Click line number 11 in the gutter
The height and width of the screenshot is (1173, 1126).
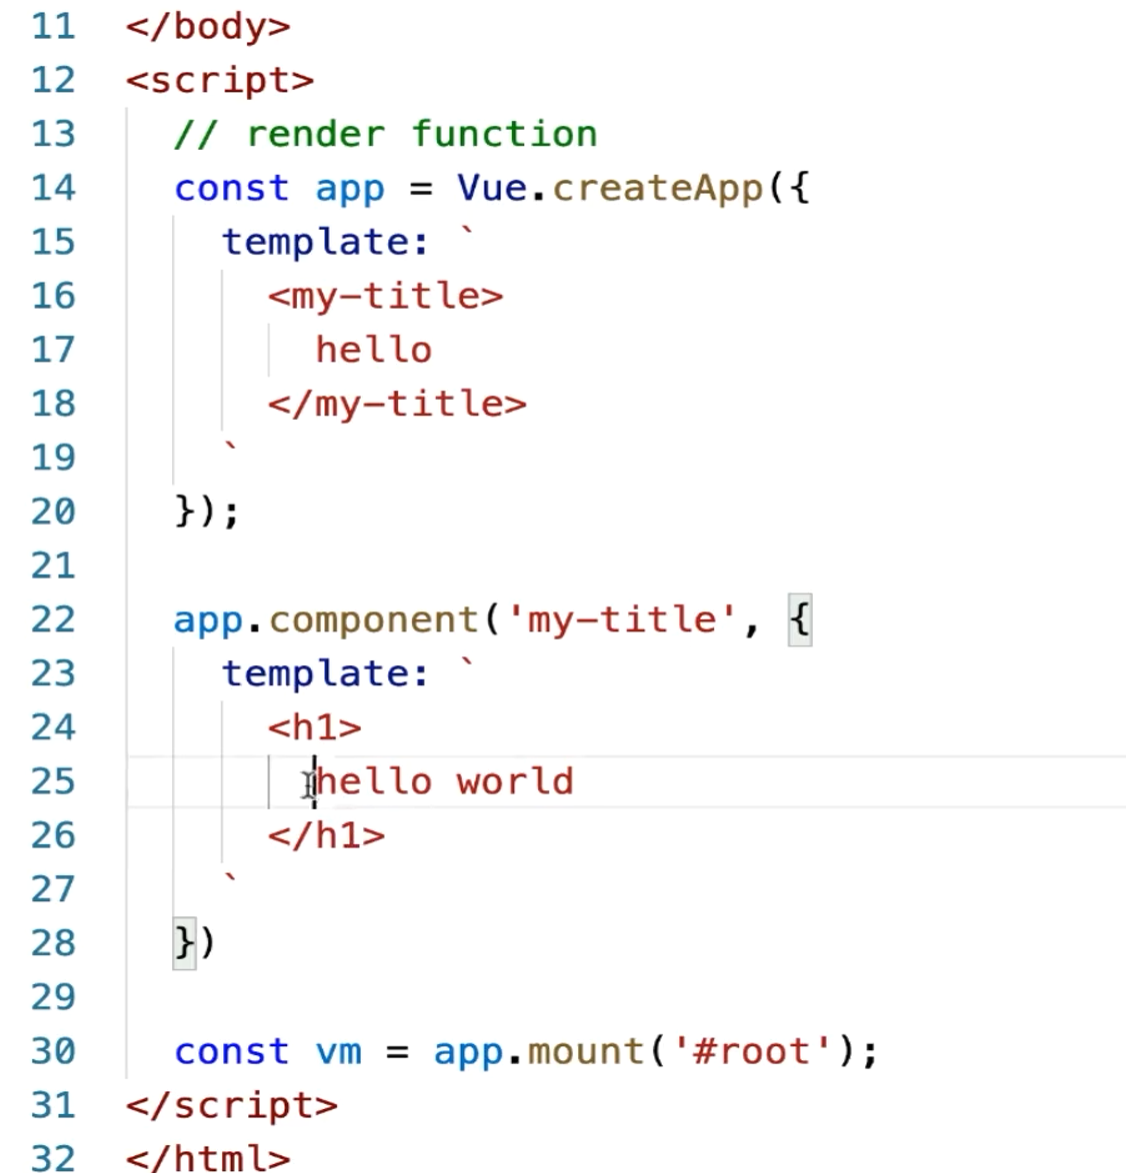[x=53, y=27]
